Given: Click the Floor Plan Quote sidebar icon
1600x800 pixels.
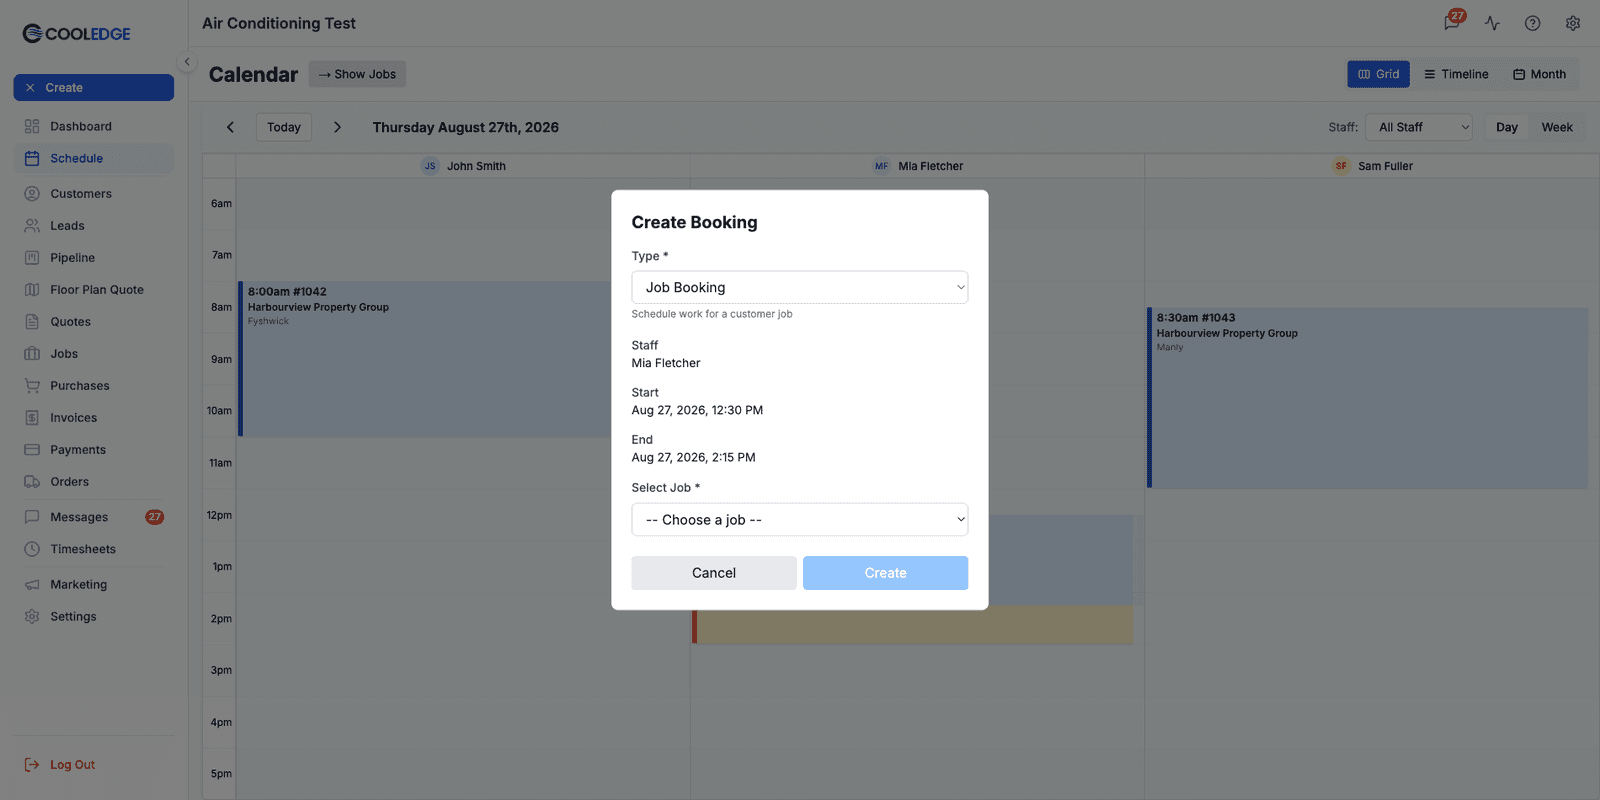Looking at the screenshot, I should coord(32,290).
